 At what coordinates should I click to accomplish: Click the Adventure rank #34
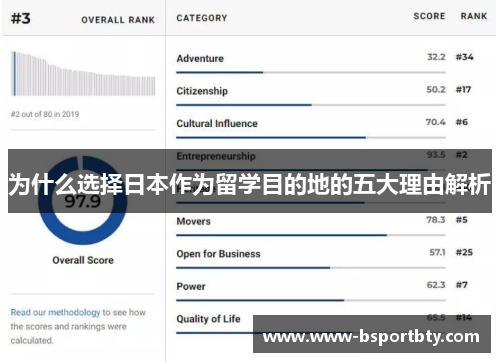pyautogui.click(x=465, y=57)
